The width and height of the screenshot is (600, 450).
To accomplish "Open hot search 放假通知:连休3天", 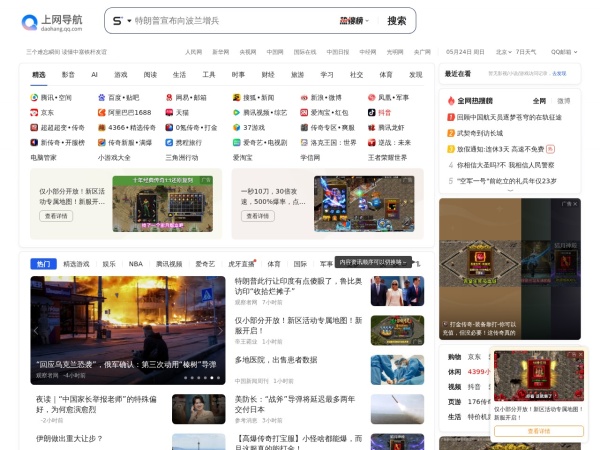I will [x=500, y=149].
